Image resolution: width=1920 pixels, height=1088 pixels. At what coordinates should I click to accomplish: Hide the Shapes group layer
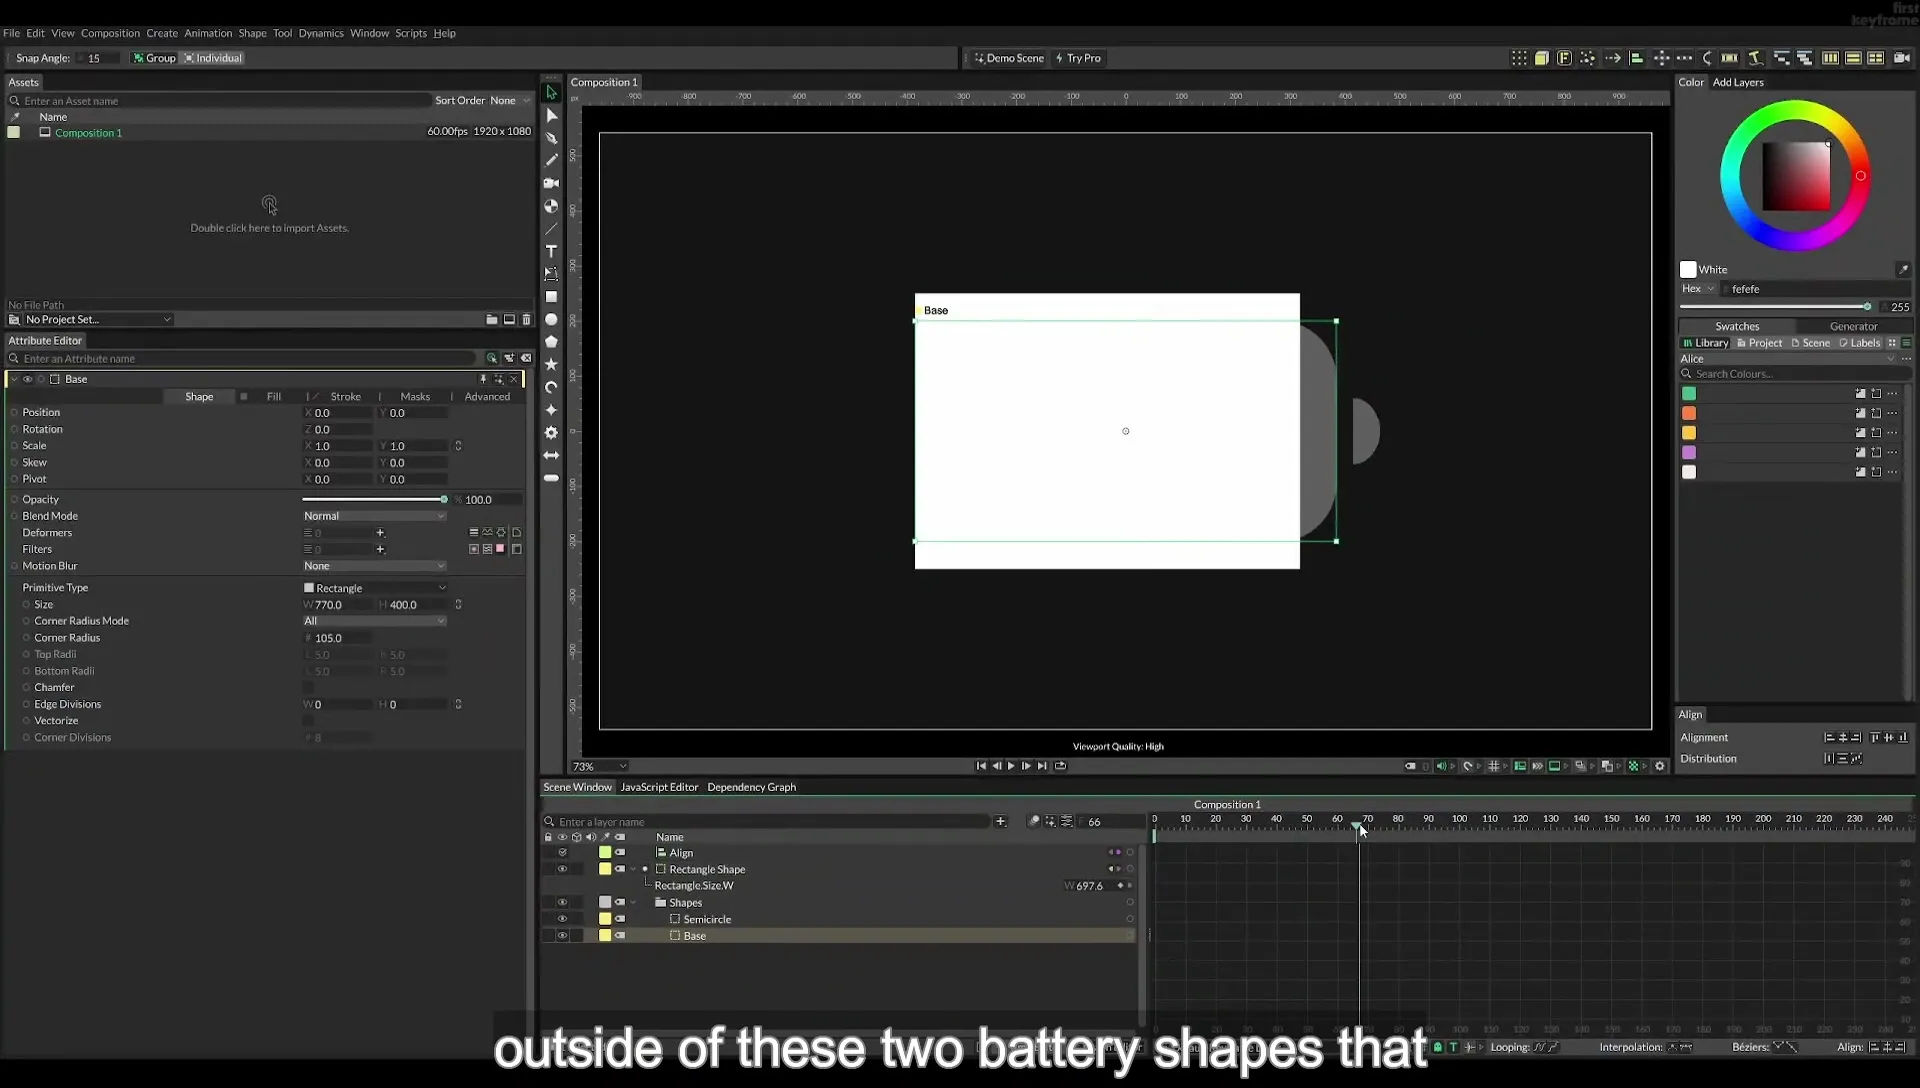[x=562, y=902]
